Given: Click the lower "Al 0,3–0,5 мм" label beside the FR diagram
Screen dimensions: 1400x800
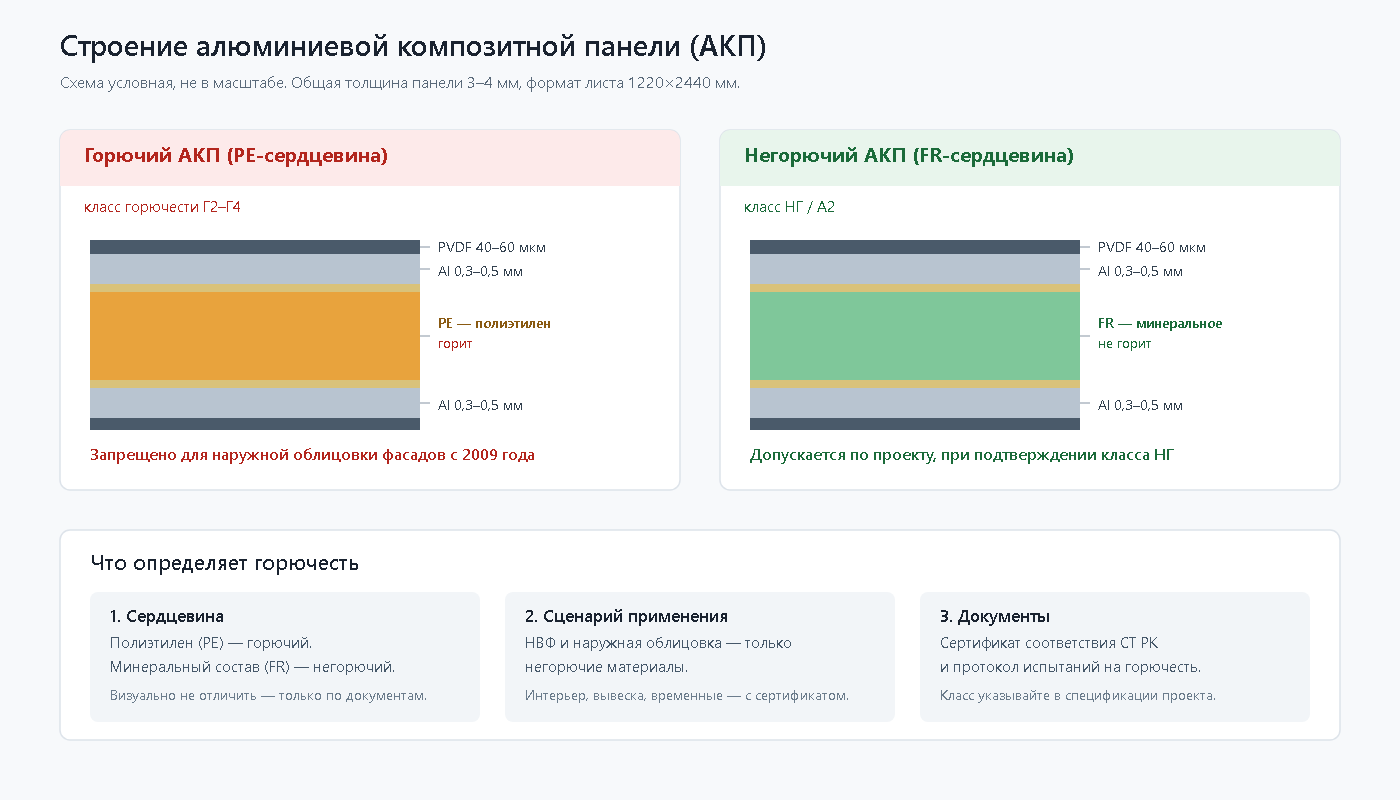Looking at the screenshot, I should point(1140,405).
